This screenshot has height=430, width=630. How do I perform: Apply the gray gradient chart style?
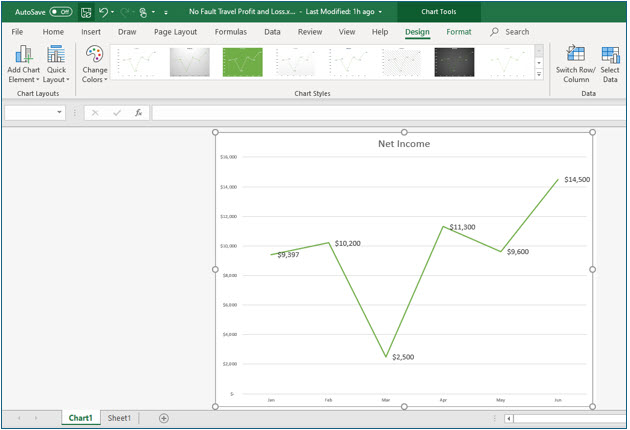190,62
